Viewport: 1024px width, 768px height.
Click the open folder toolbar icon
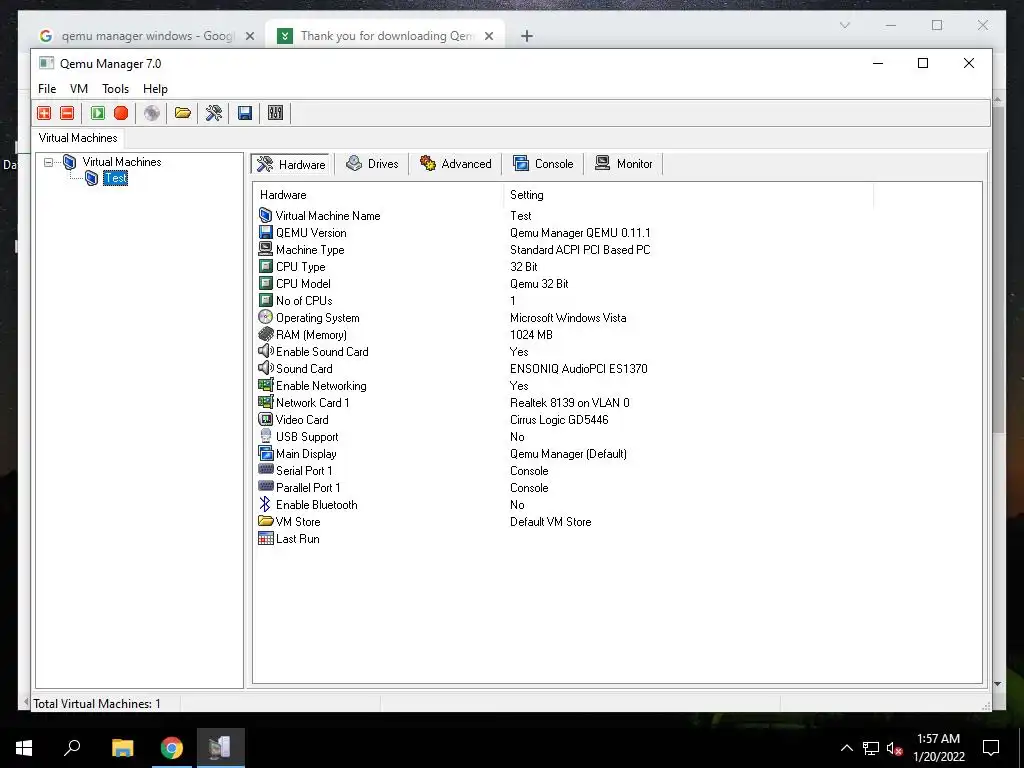click(x=183, y=113)
